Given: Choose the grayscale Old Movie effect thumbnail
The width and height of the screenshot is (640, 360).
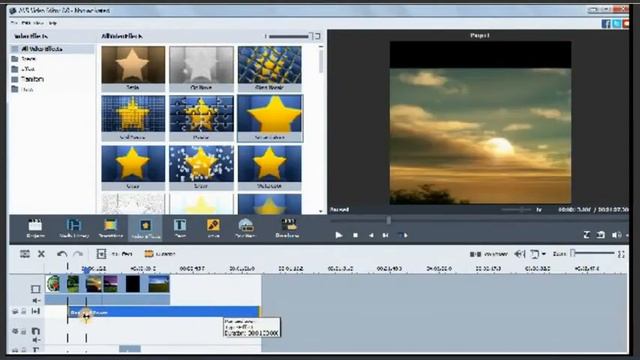Looking at the screenshot, I should pos(201,69).
